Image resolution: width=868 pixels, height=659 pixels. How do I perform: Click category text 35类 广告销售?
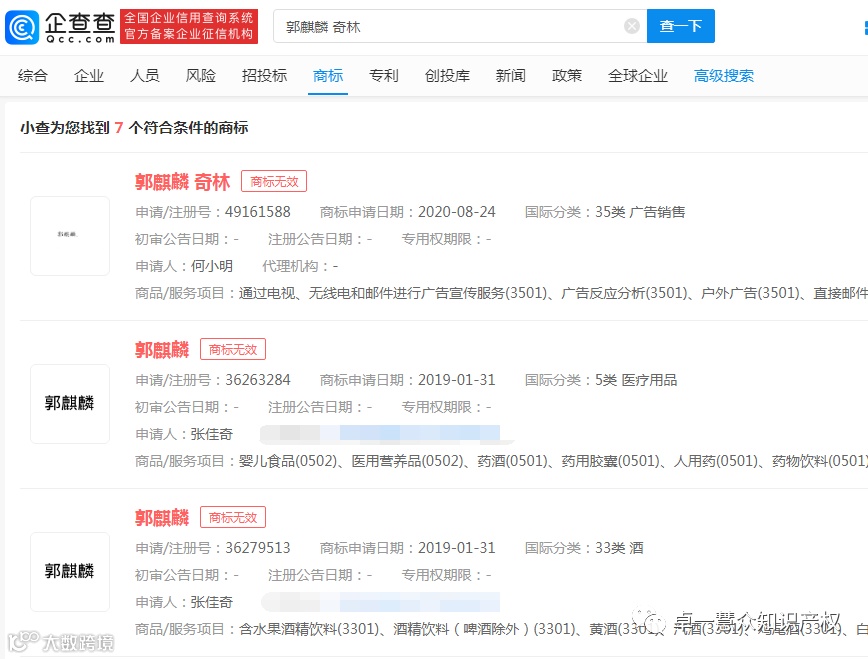coord(640,212)
